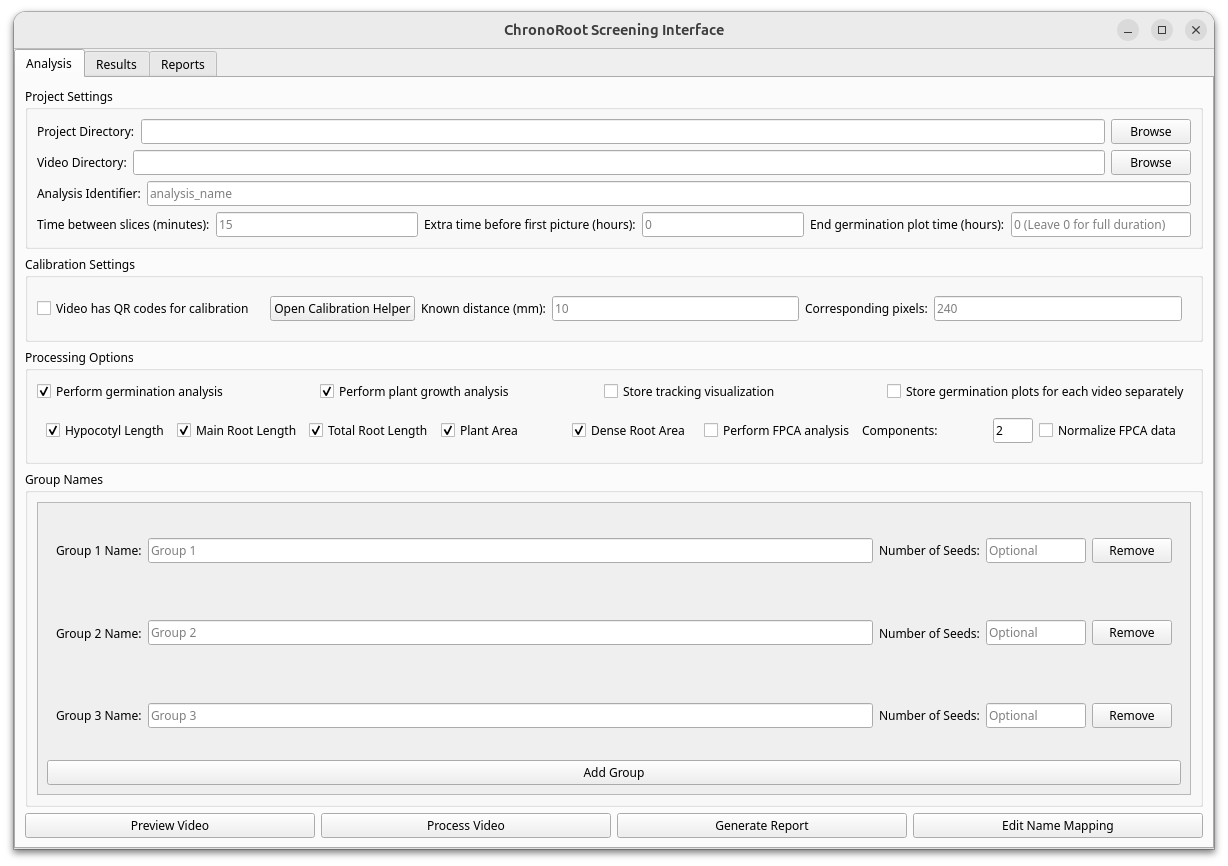Click the Analysis Identifier input field
Screen dimensions: 1228x866
668,193
